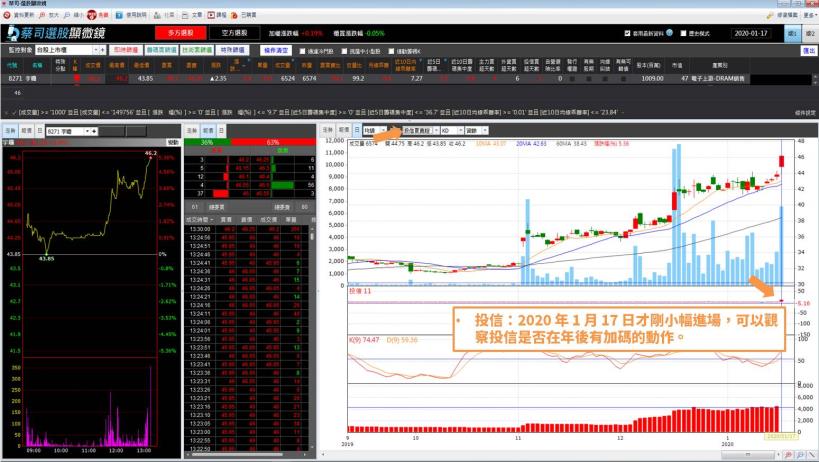Click the 即時篩選 filter button
The image size is (819, 462).
[126, 50]
